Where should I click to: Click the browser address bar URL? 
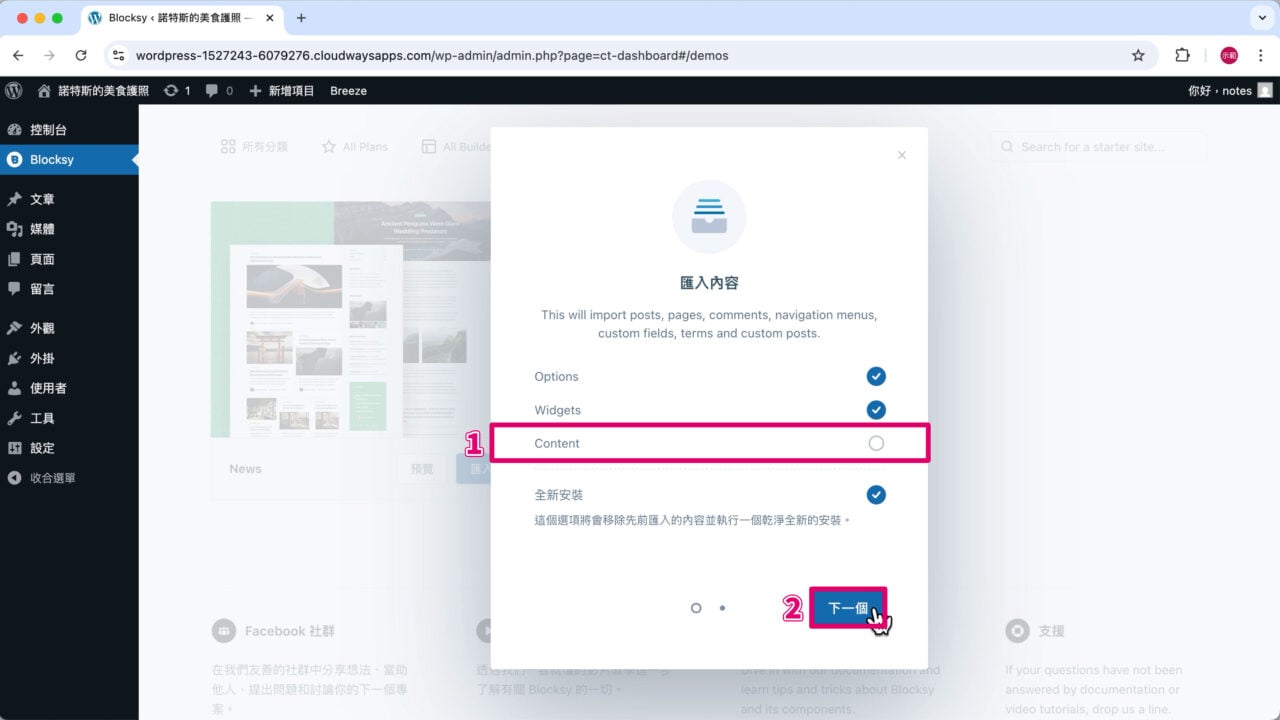point(432,56)
